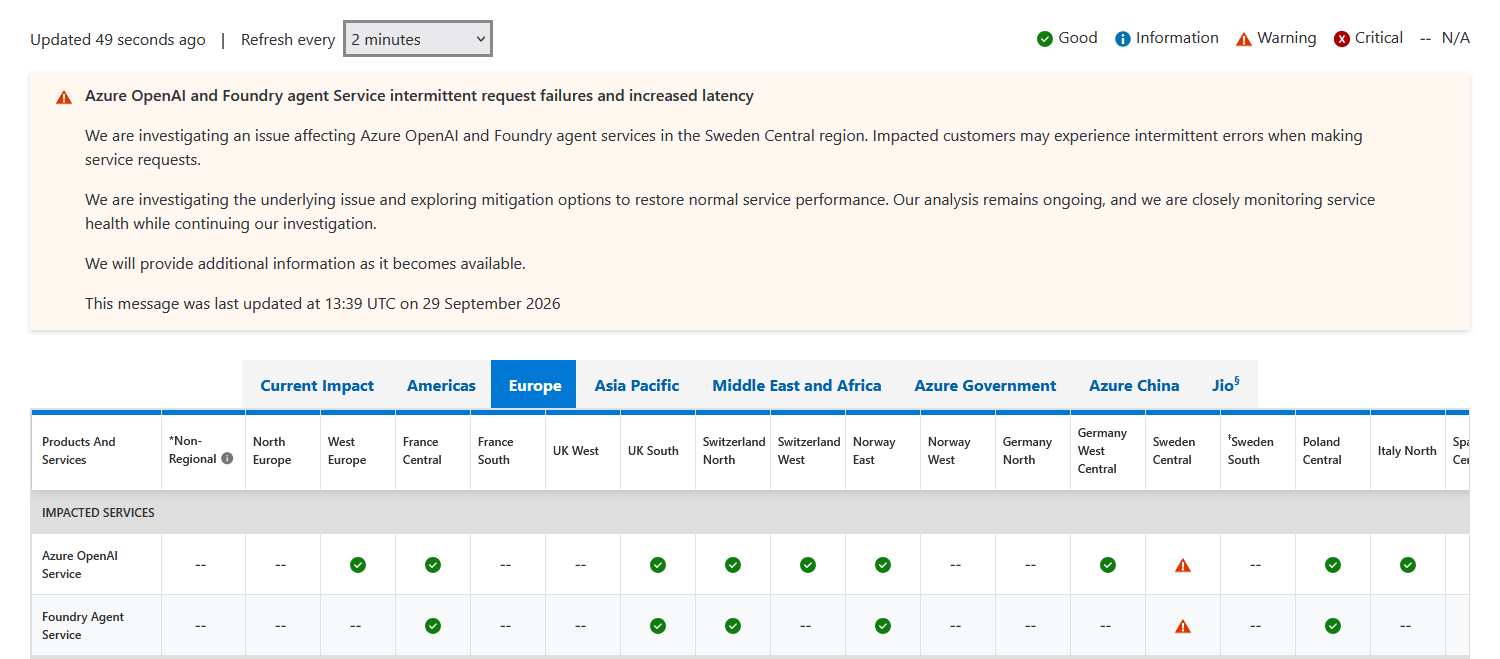Click the IMPACTED SERVICES section heading
Screen dimensions: 1500x659
pyautogui.click(x=98, y=513)
